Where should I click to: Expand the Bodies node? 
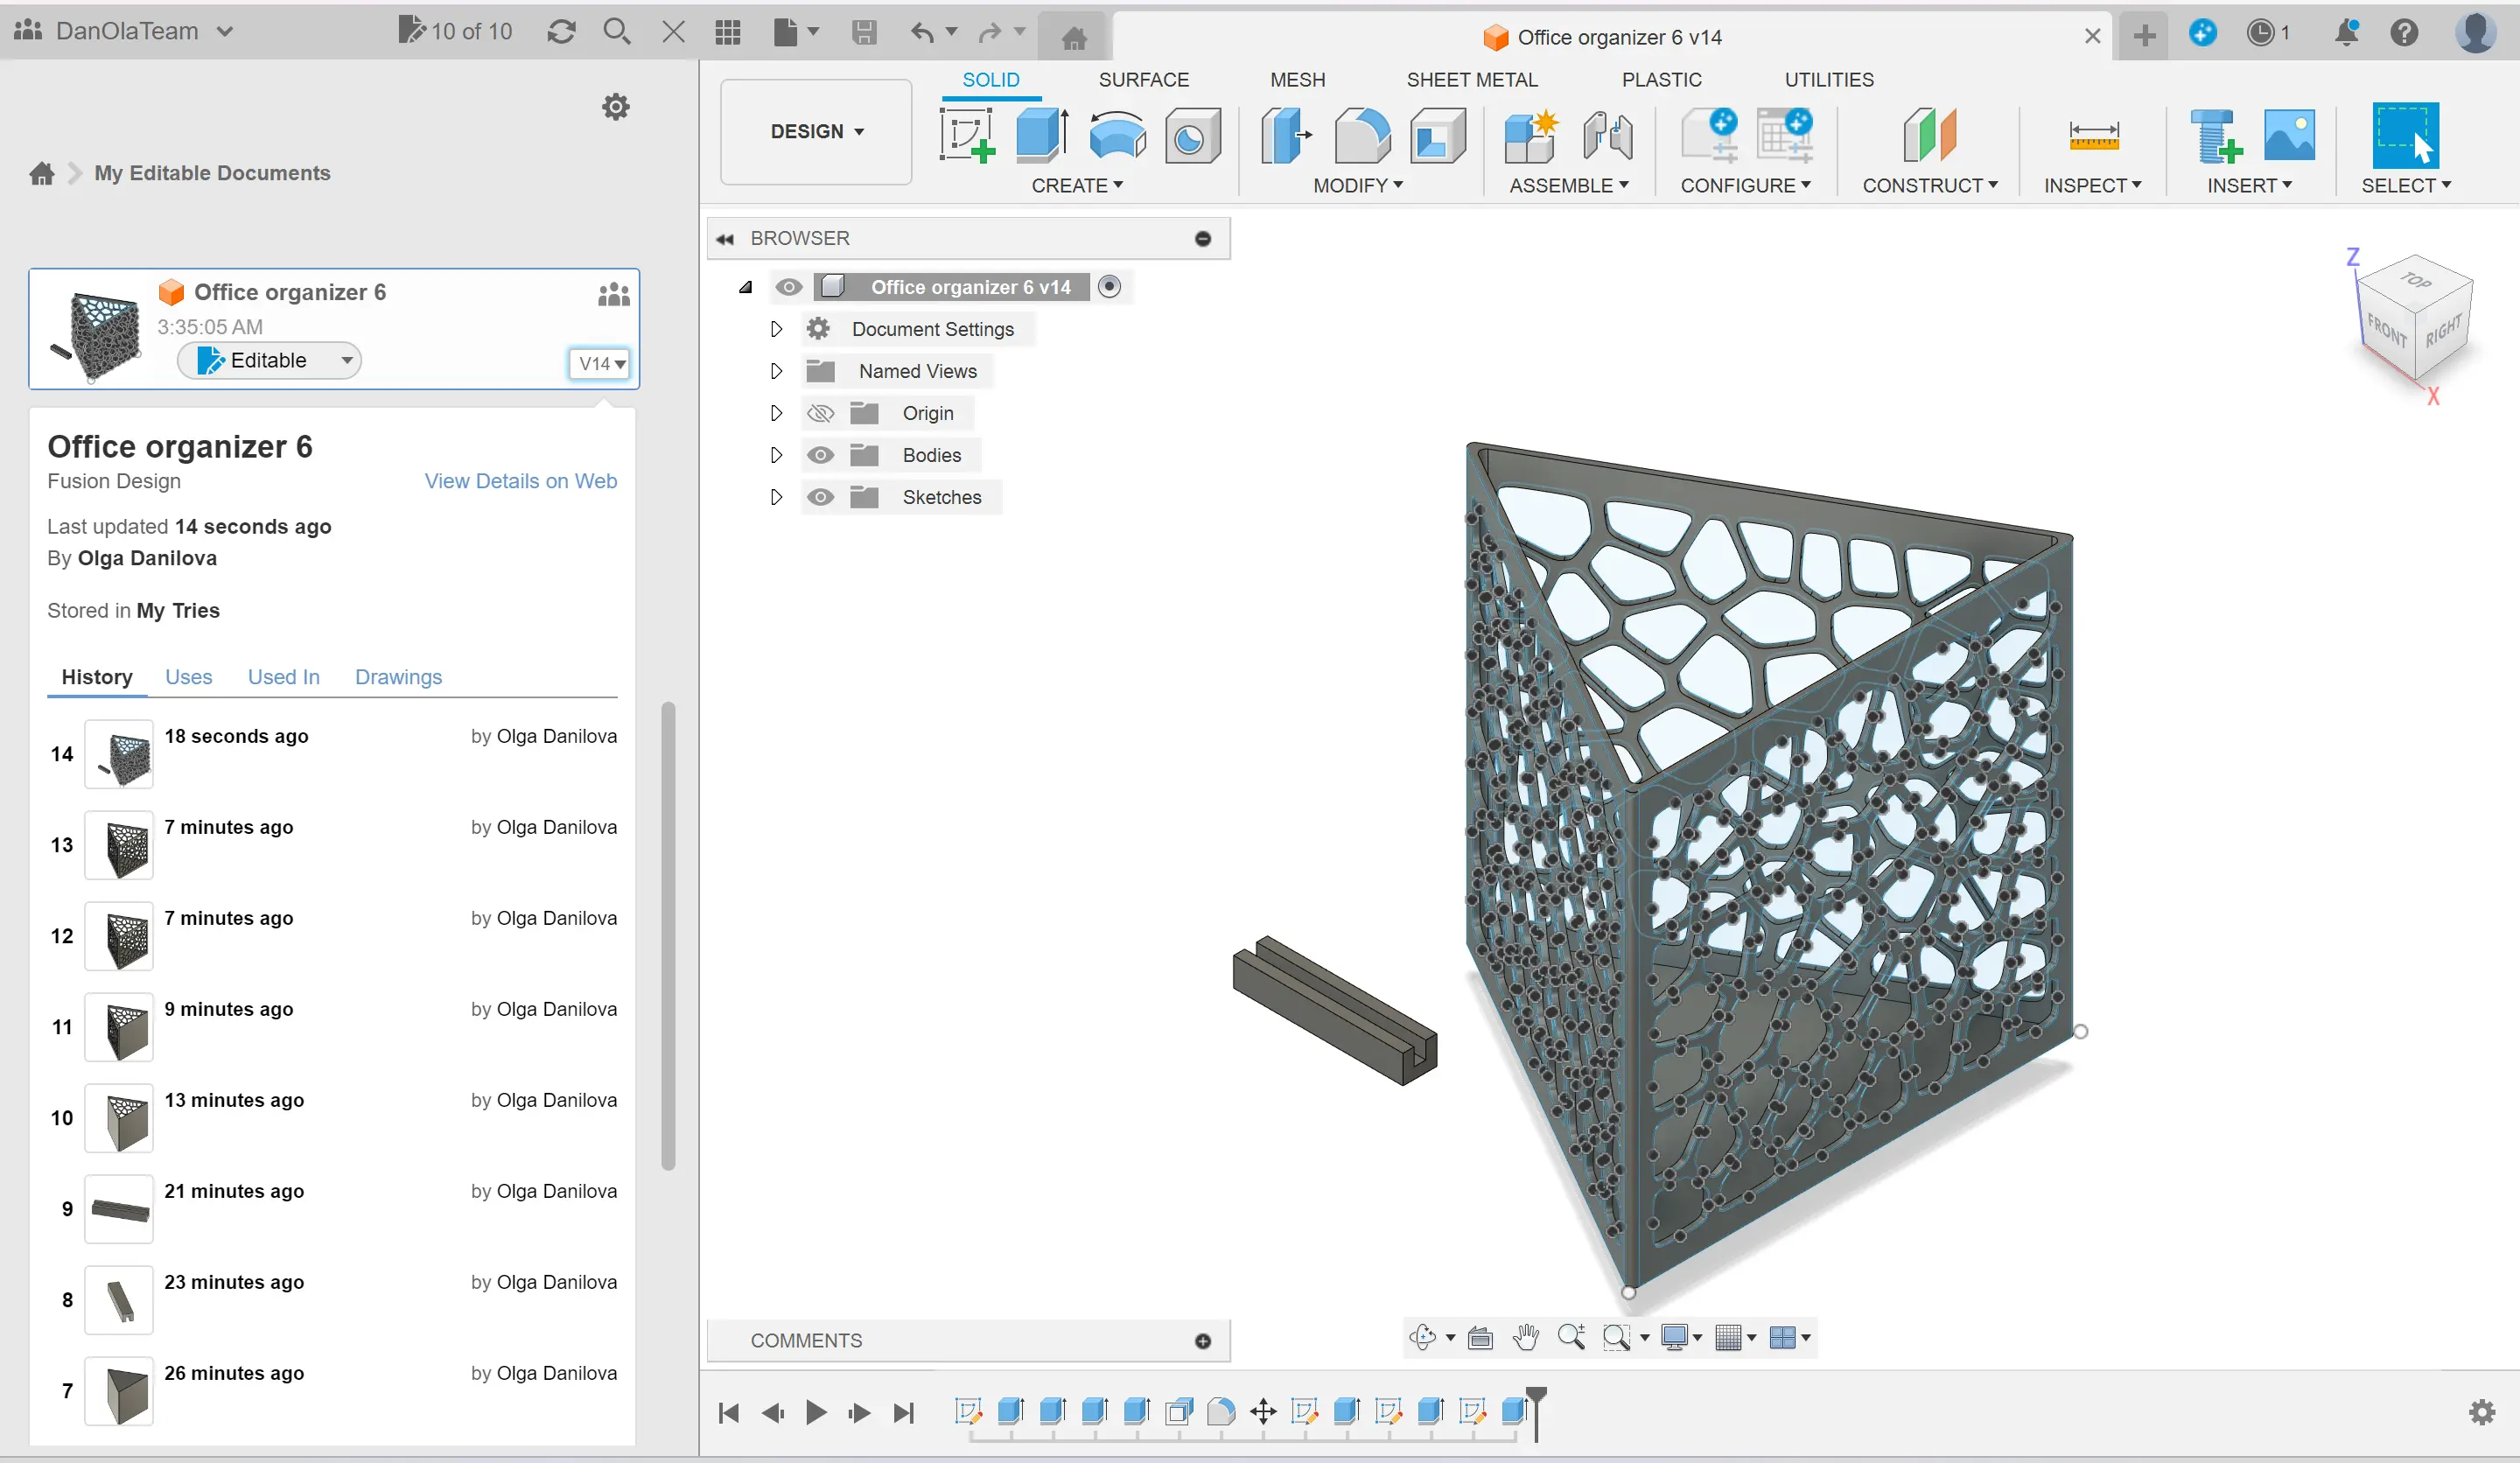[776, 455]
